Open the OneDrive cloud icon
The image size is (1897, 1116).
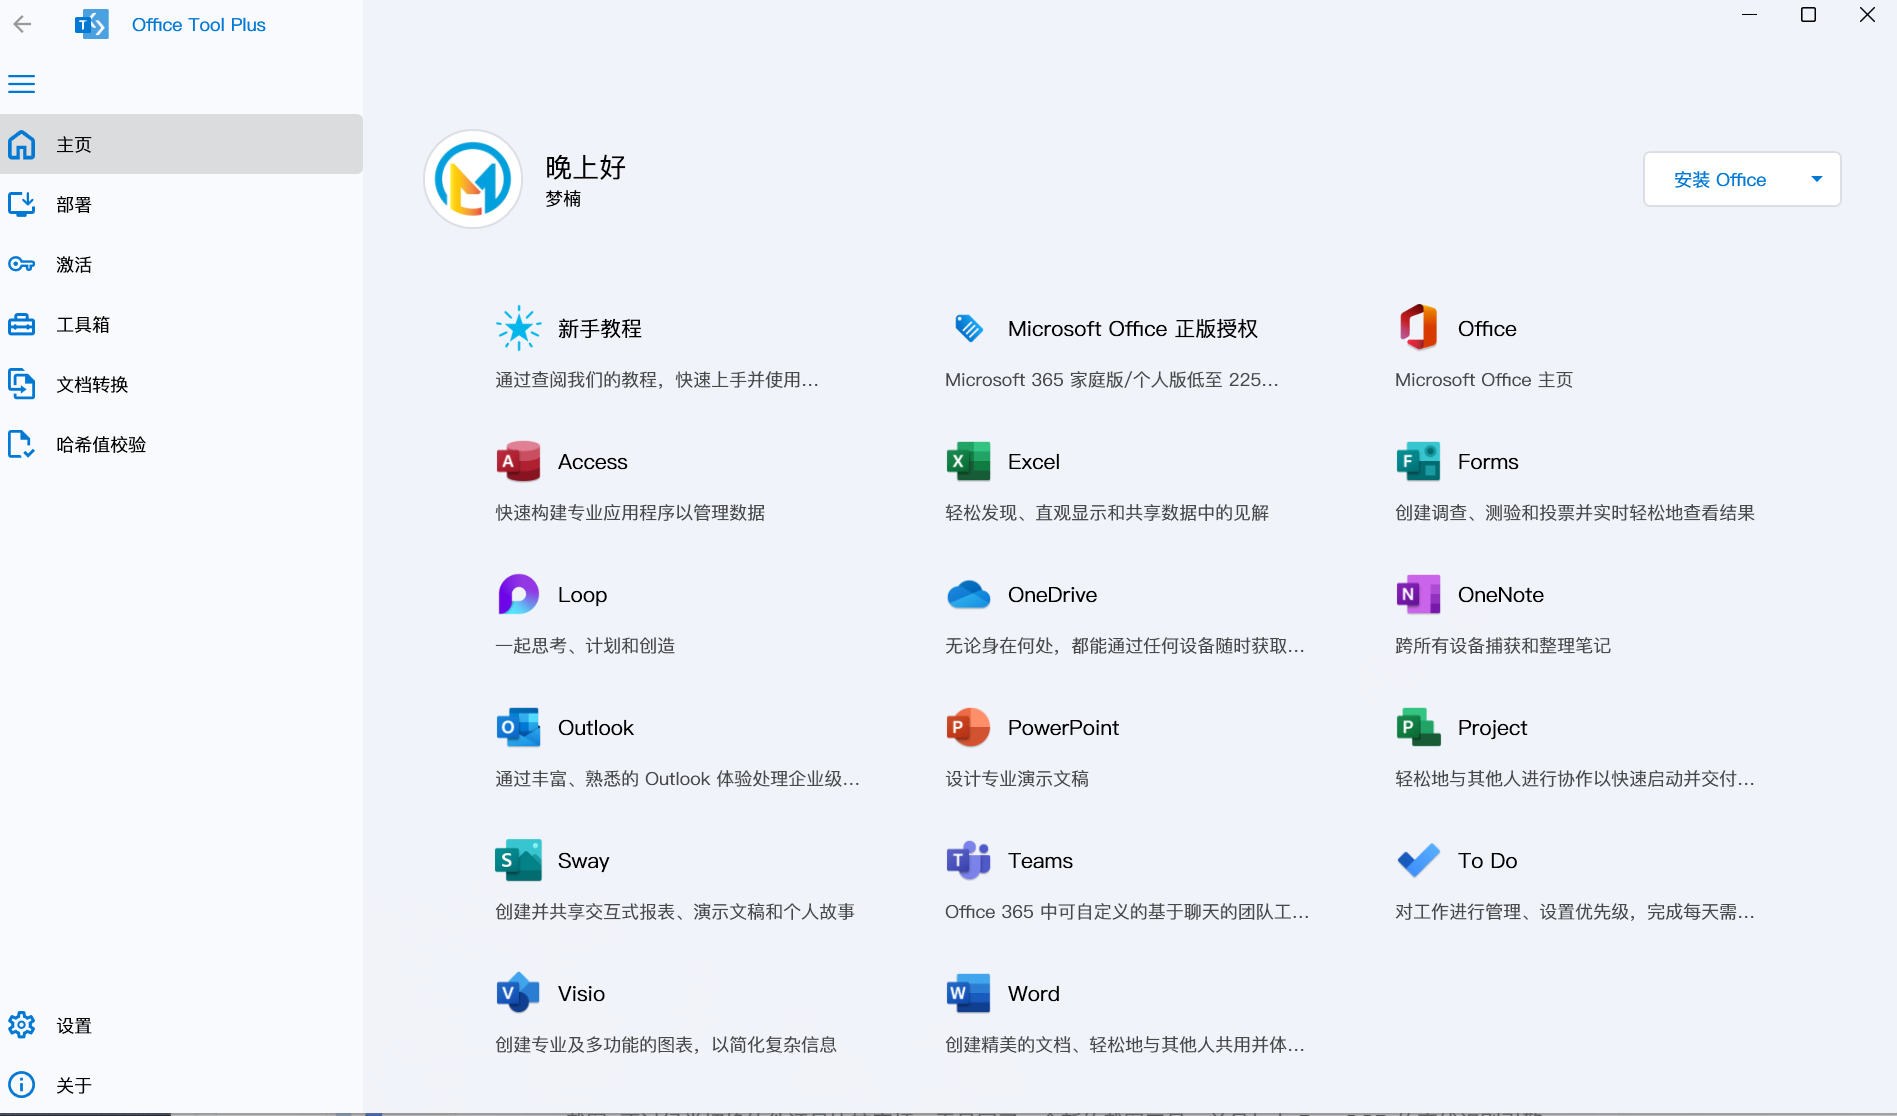click(968, 594)
